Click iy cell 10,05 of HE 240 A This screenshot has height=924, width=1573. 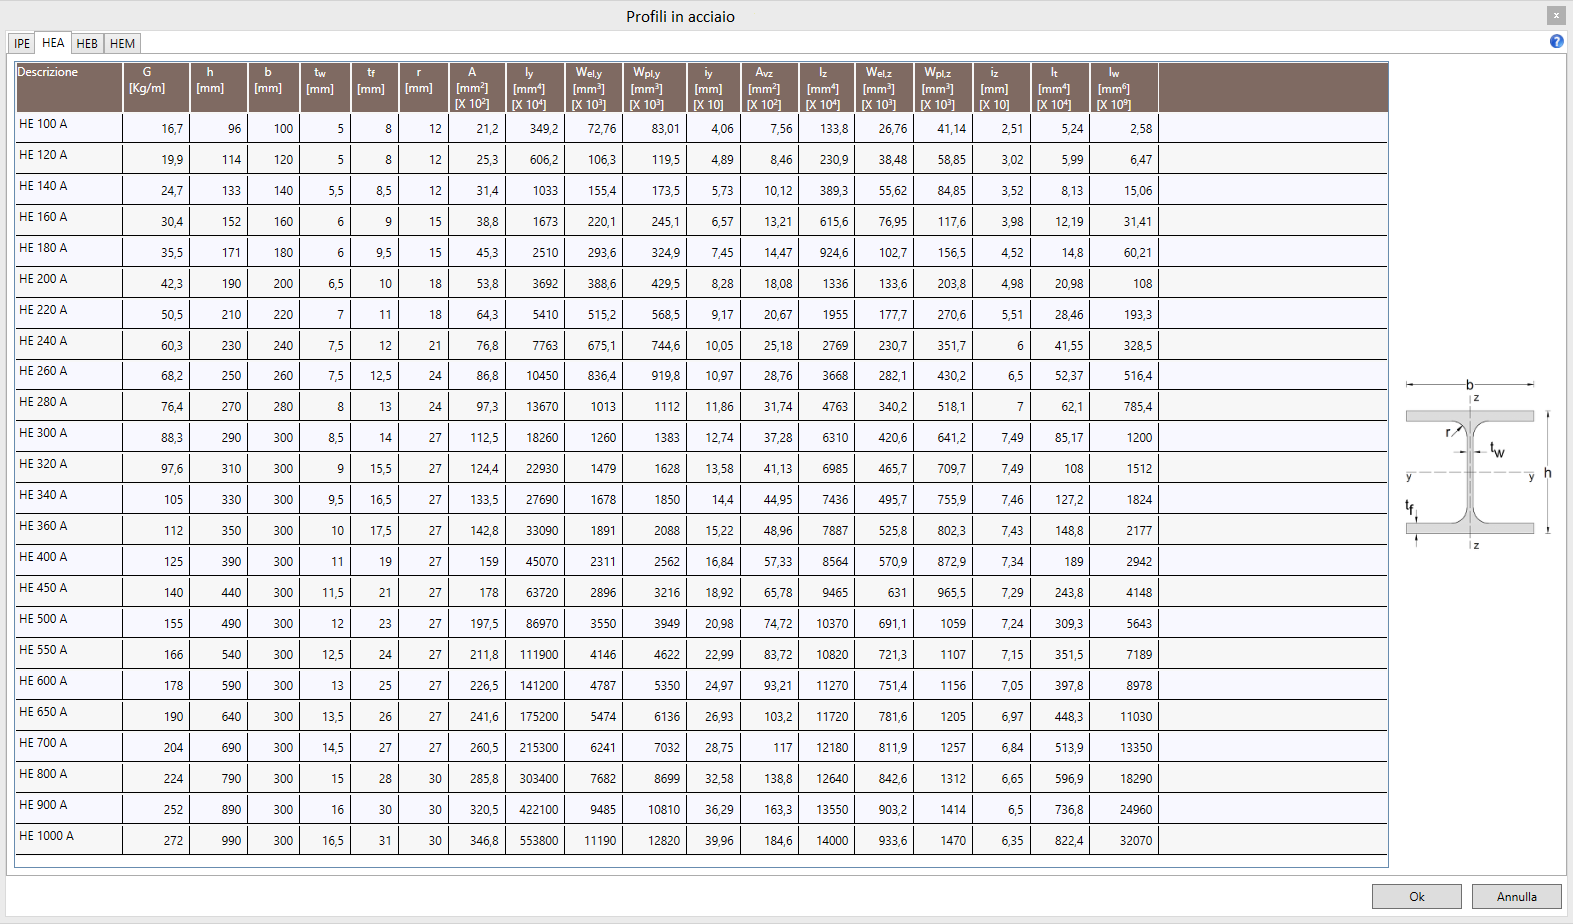(714, 346)
